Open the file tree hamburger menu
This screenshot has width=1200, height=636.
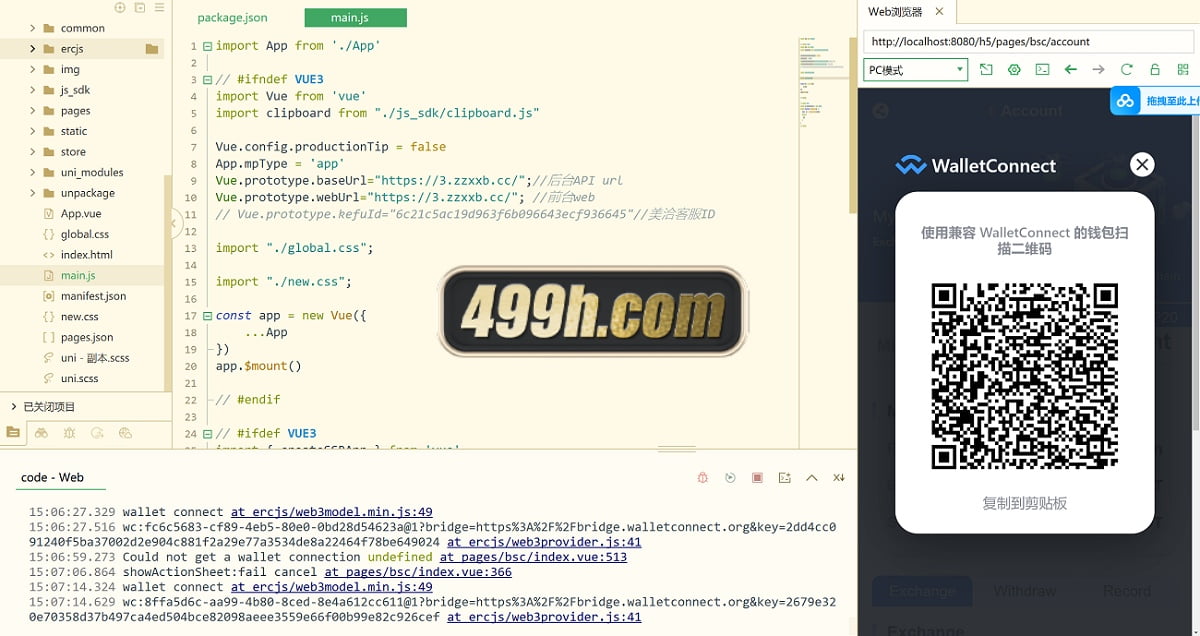click(x=158, y=8)
